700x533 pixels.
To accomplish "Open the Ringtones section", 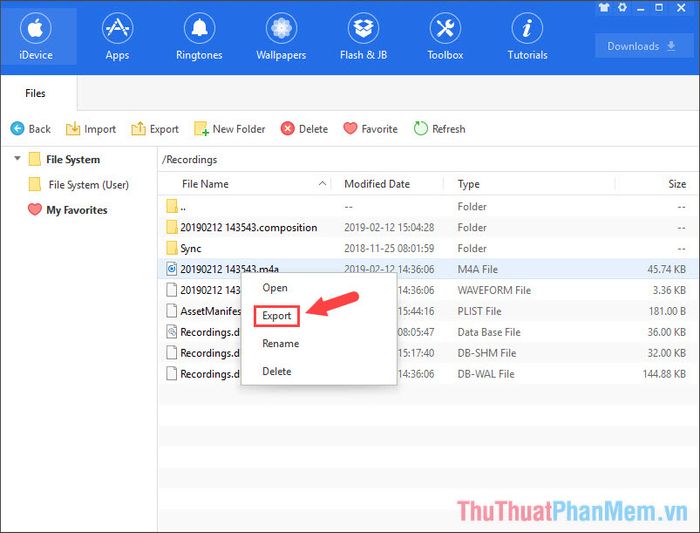I will point(199,37).
